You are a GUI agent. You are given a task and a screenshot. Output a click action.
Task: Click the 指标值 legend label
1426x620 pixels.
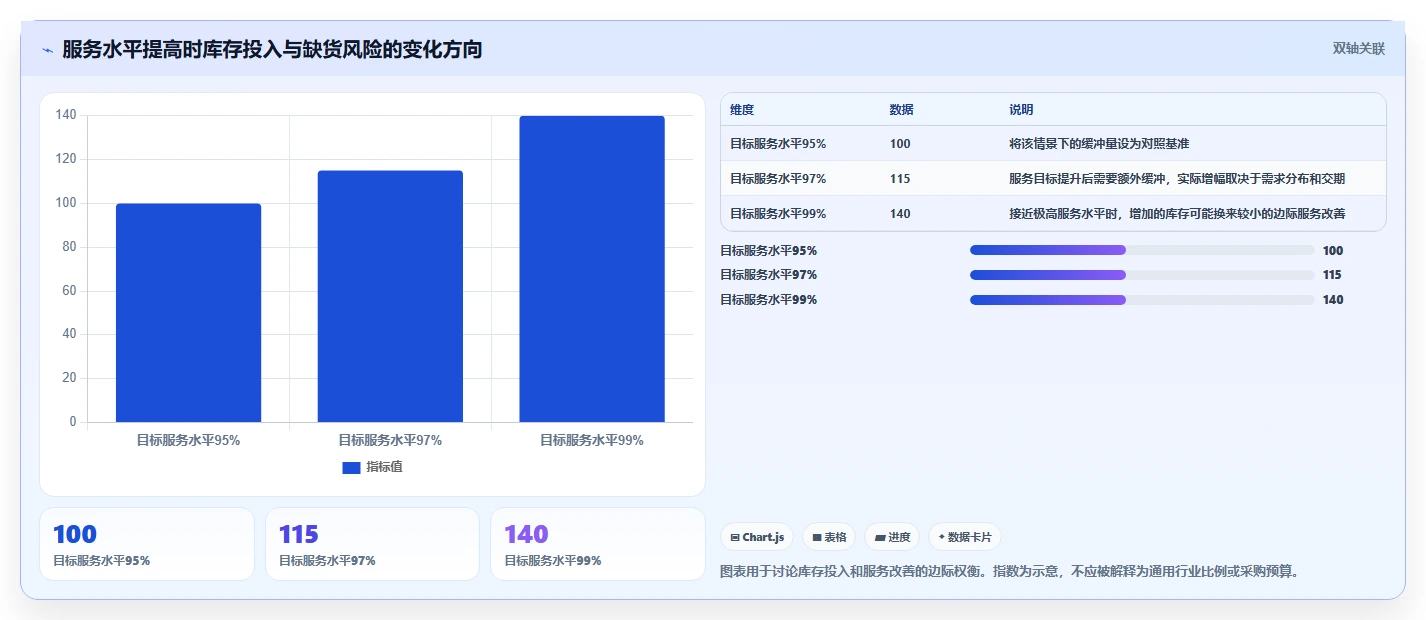coord(384,467)
